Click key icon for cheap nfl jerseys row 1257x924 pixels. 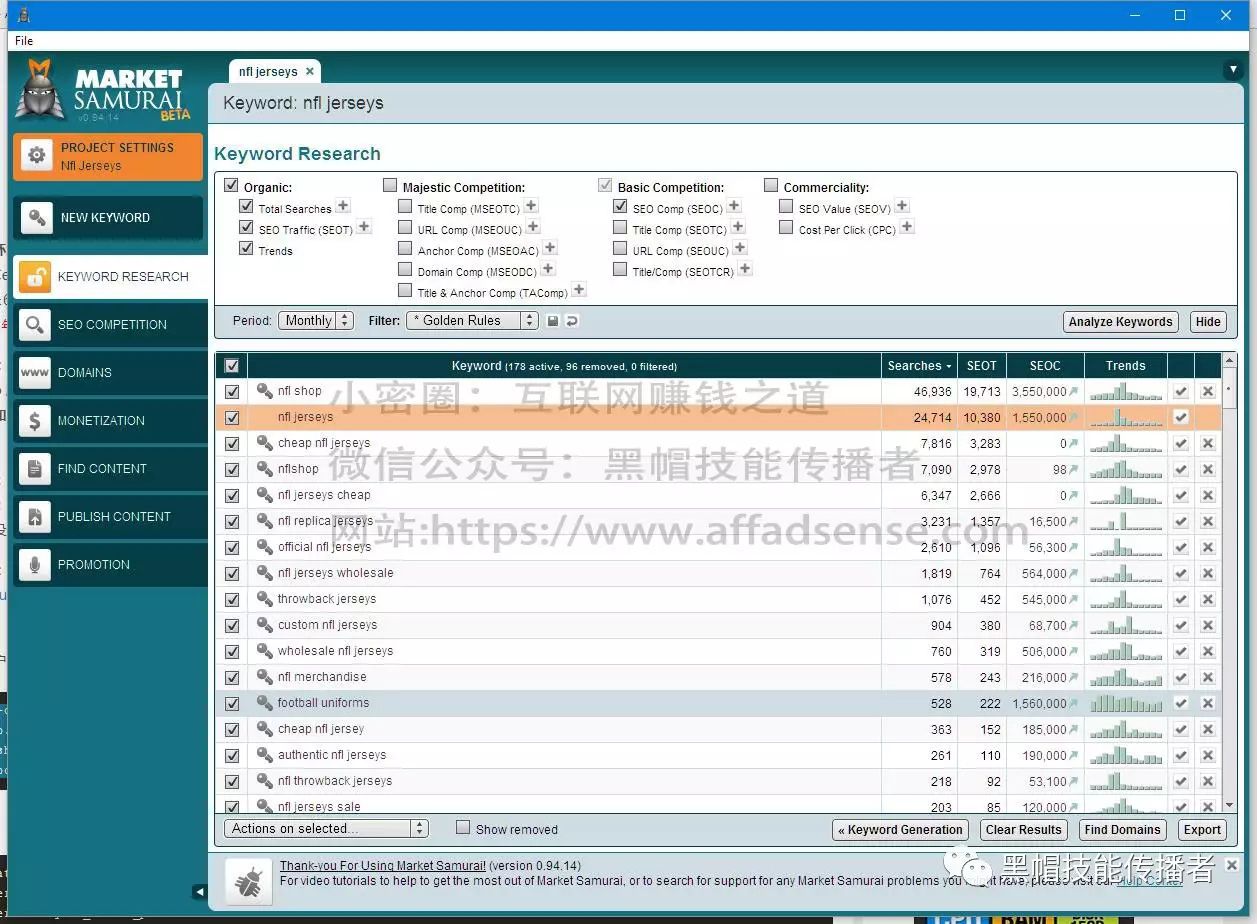pyautogui.click(x=265, y=443)
